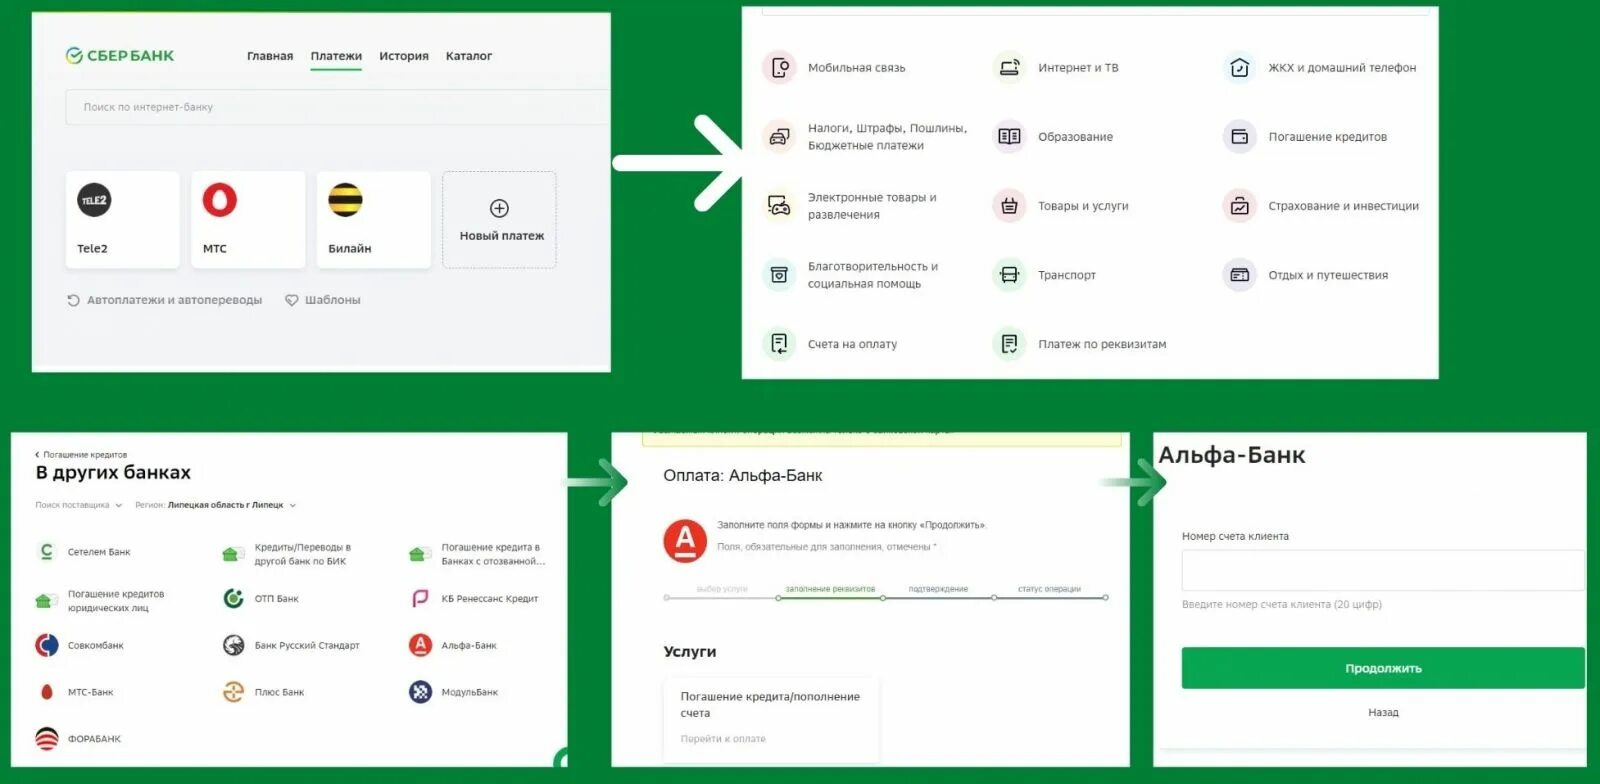This screenshot has height=784, width=1600.
Task: Select Плюс Банк icon
Action: (x=233, y=692)
